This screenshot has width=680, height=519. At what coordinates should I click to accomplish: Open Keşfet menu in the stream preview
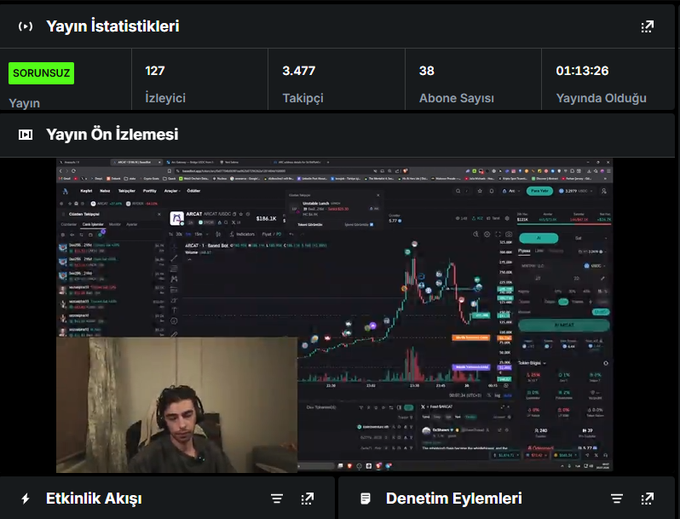point(86,191)
